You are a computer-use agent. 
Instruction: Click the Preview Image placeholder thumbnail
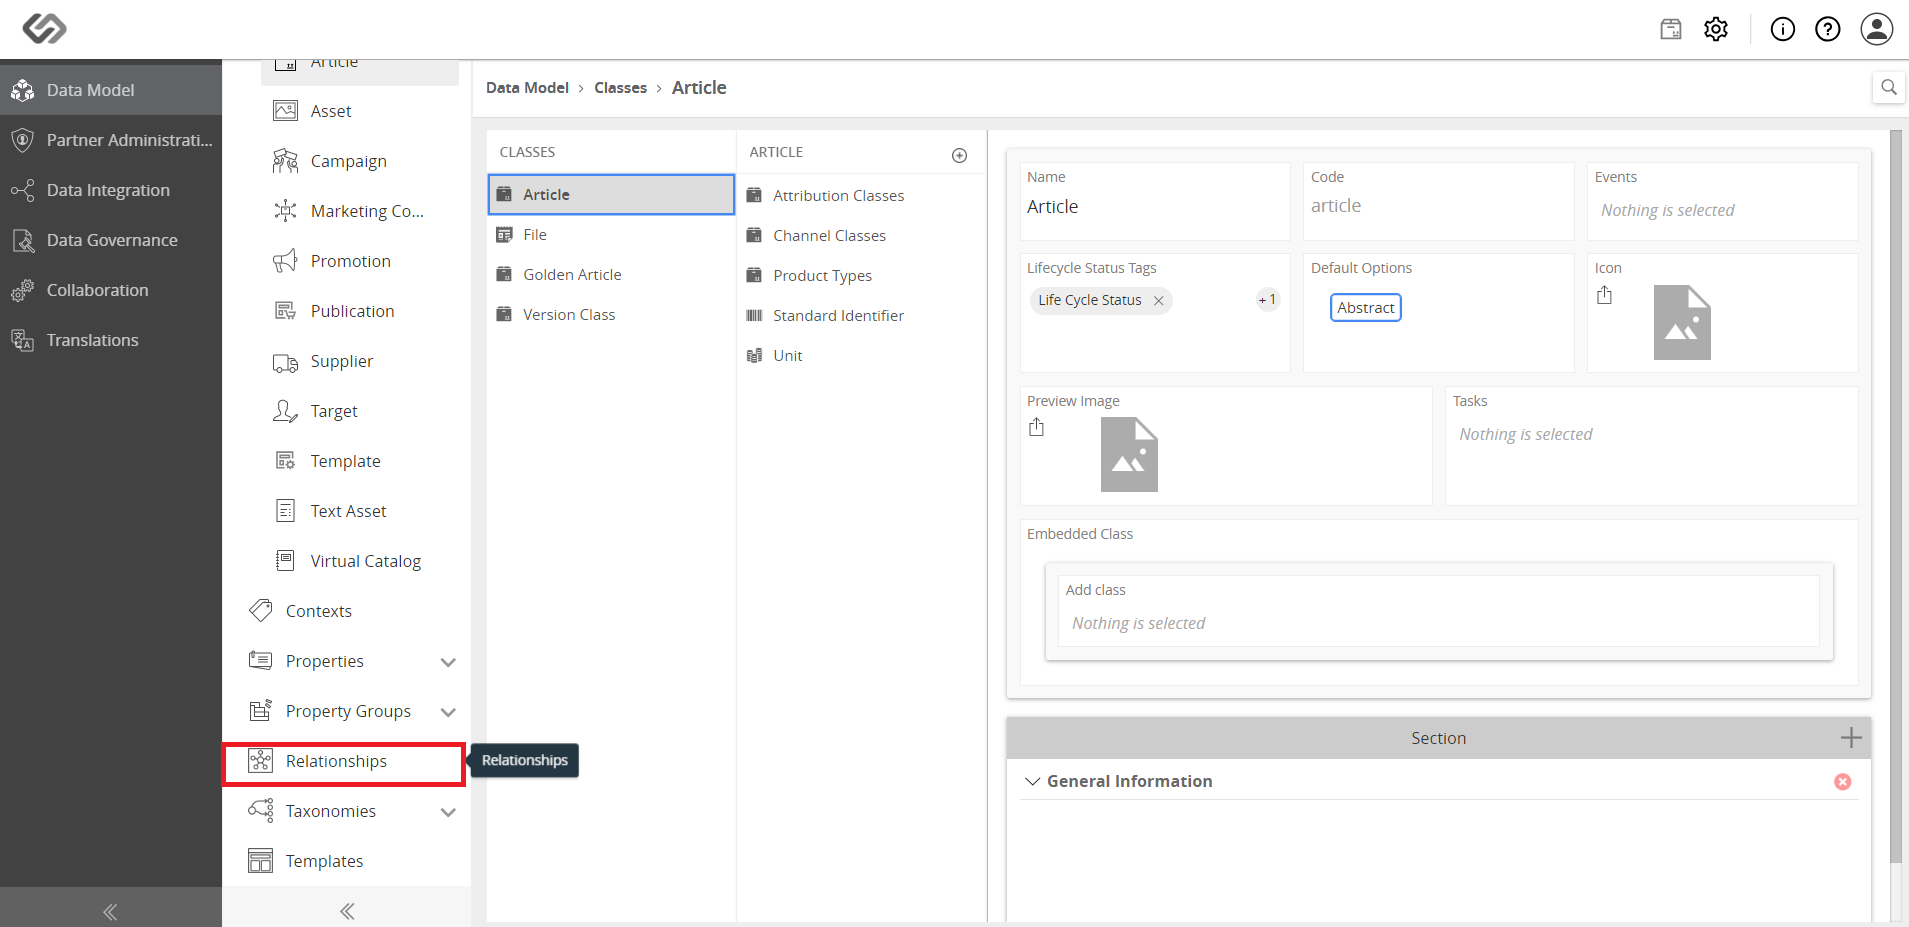click(x=1129, y=455)
